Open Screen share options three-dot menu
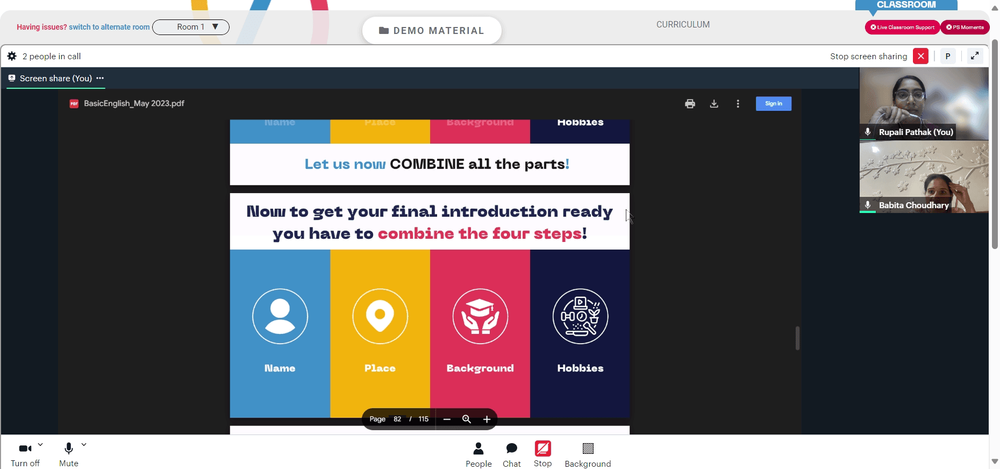This screenshot has height=469, width=1000. [100, 78]
